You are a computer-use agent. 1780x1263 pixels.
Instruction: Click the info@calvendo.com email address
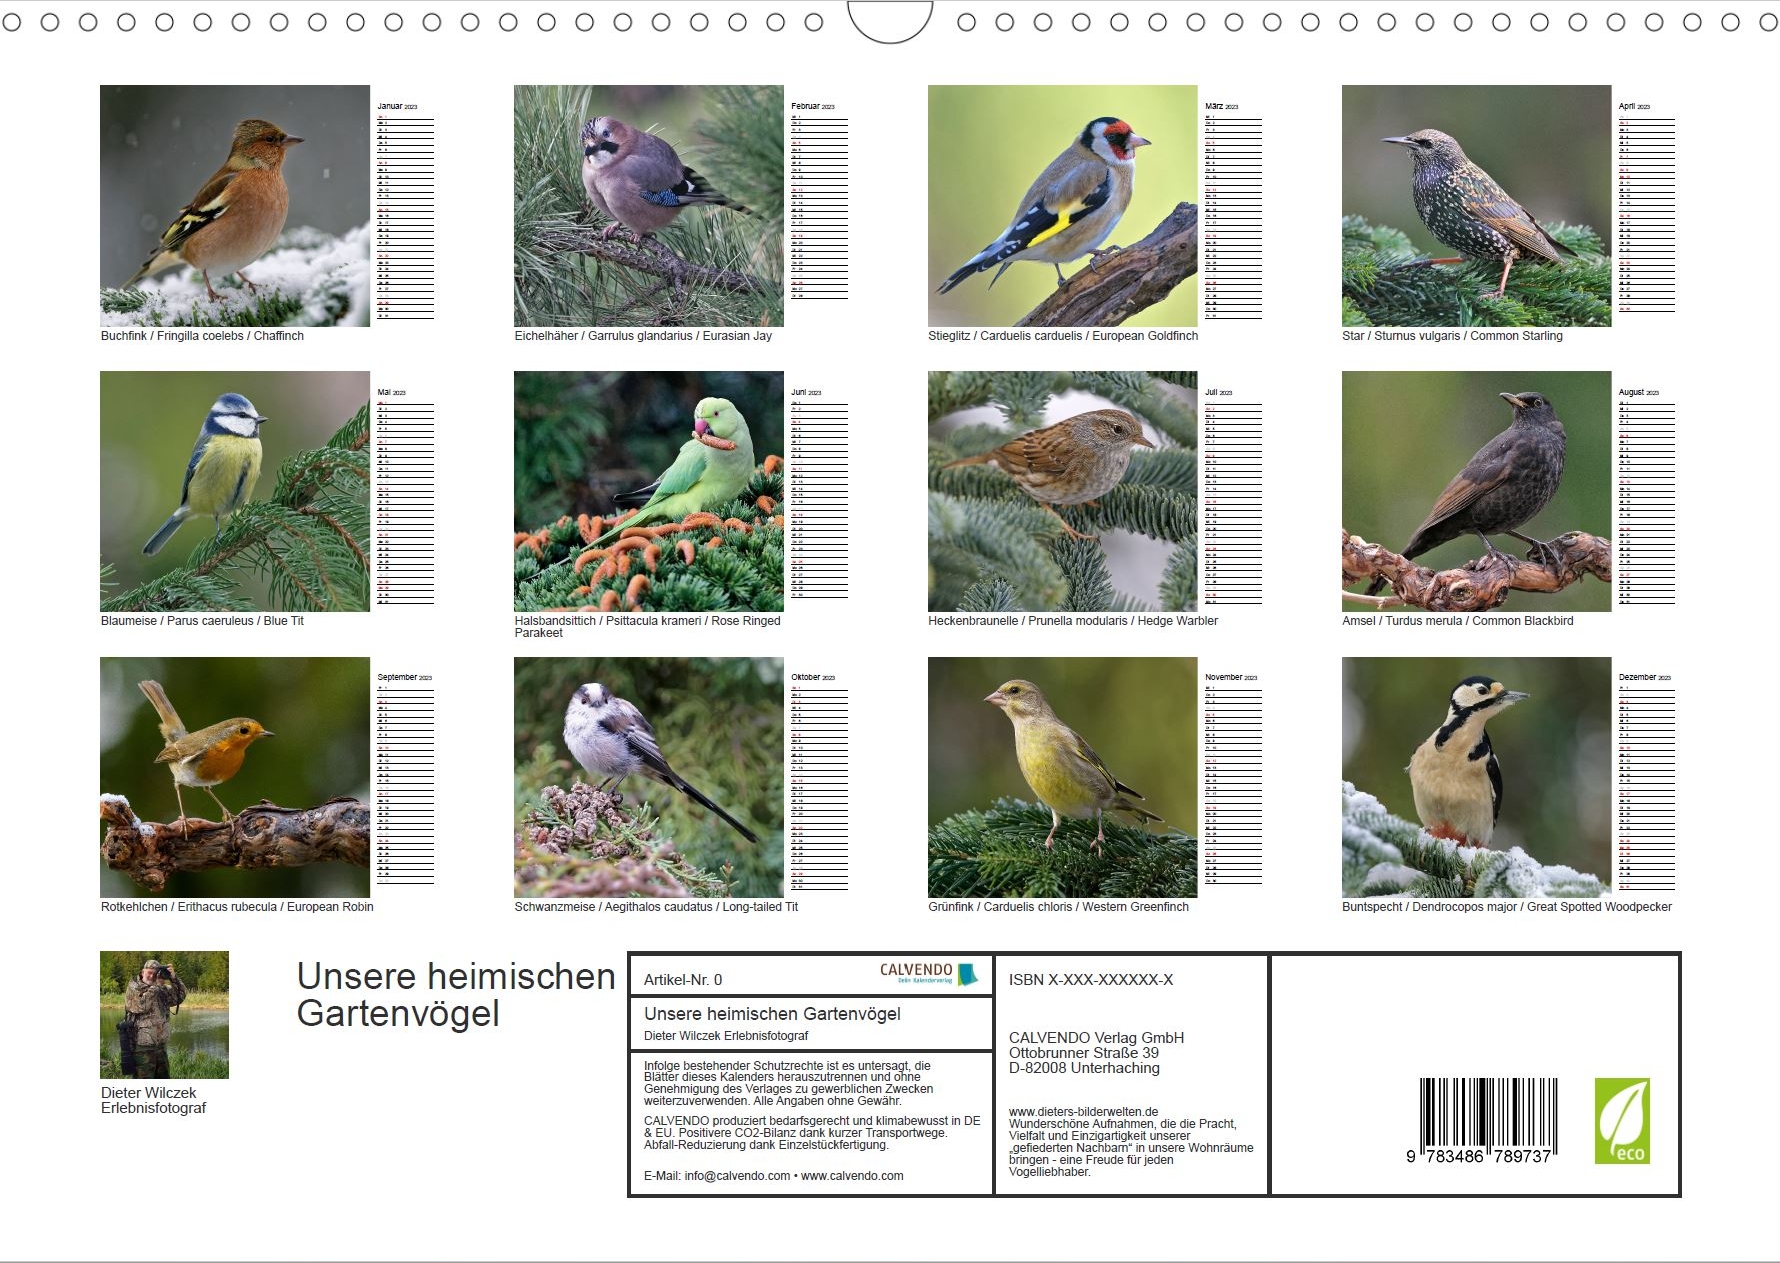(737, 1176)
